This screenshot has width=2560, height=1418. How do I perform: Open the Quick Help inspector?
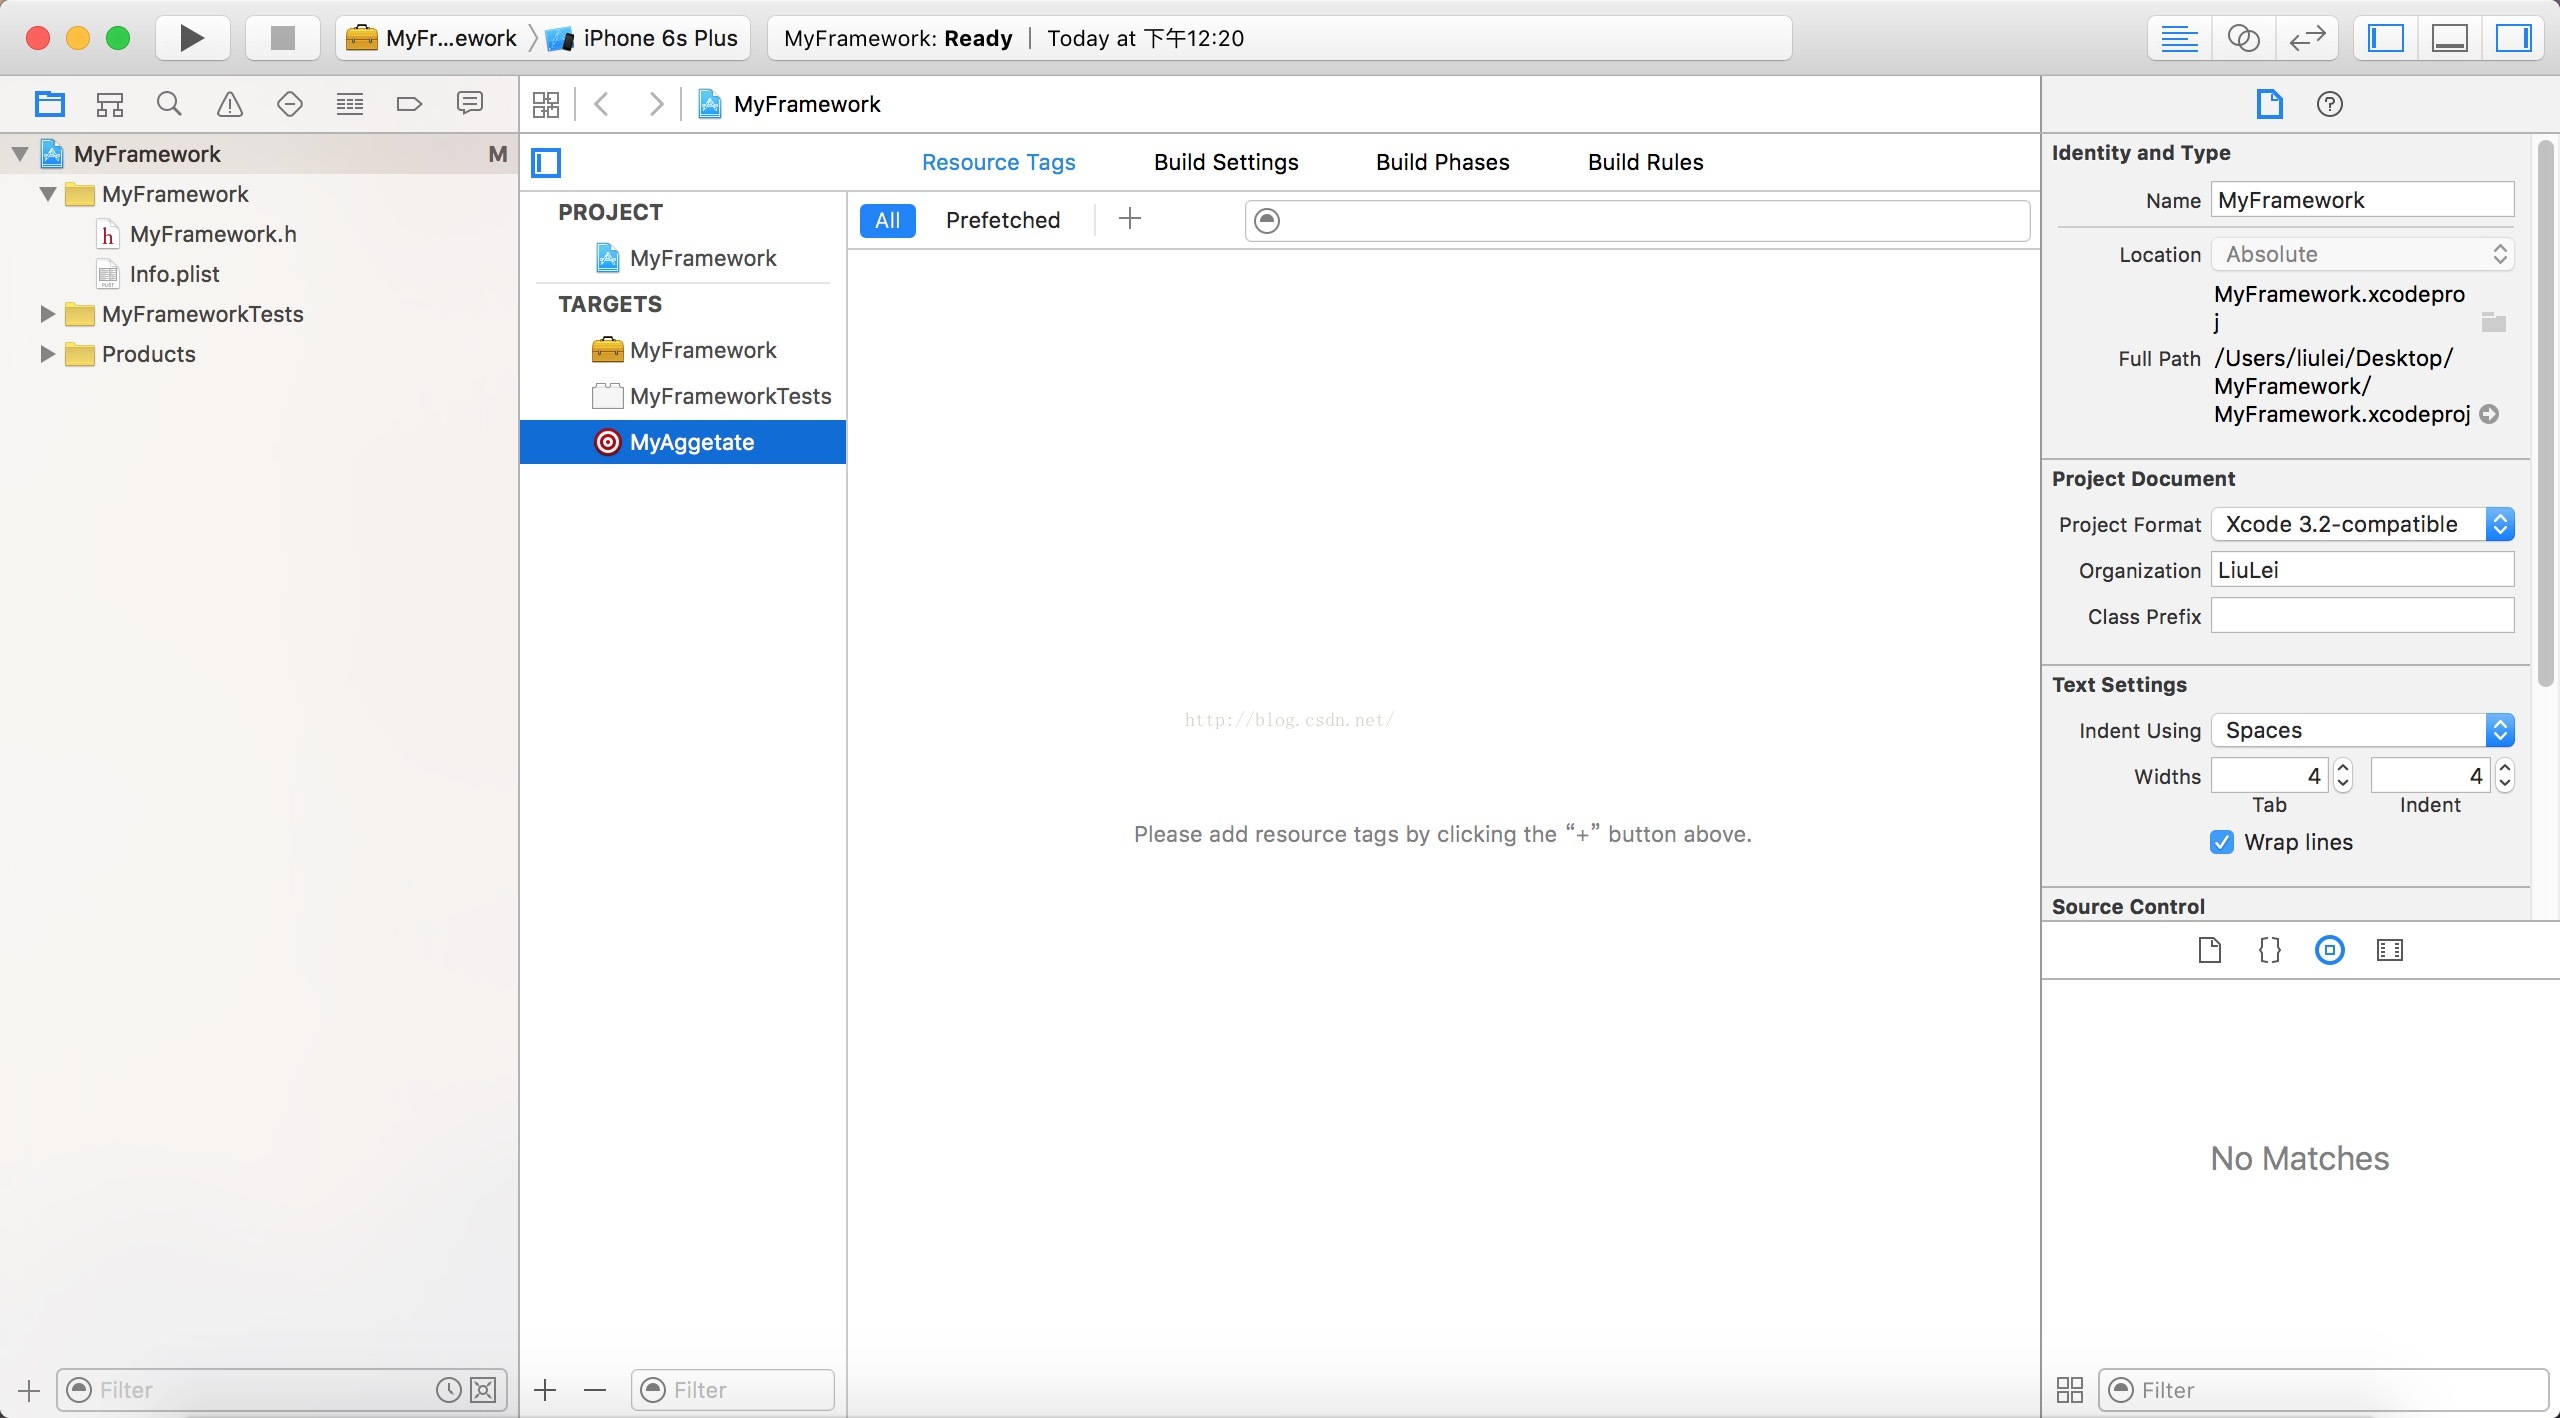(2330, 104)
